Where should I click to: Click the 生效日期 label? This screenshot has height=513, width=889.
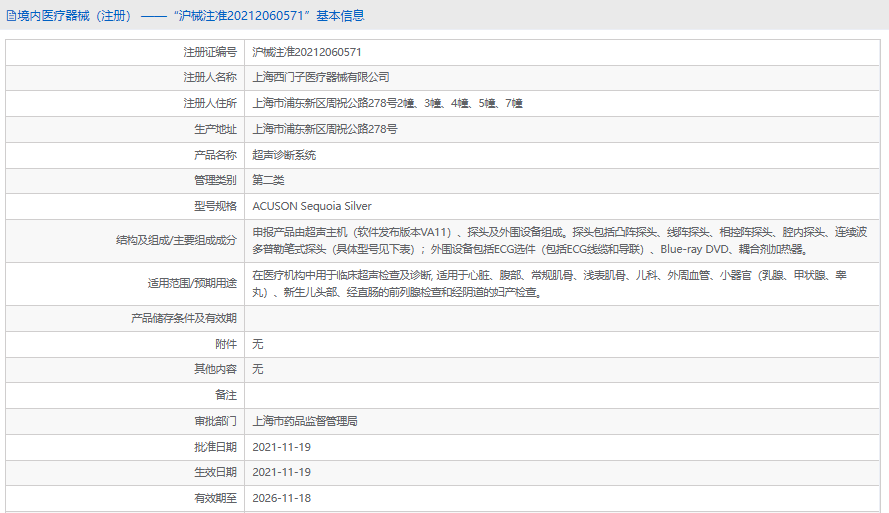215,472
